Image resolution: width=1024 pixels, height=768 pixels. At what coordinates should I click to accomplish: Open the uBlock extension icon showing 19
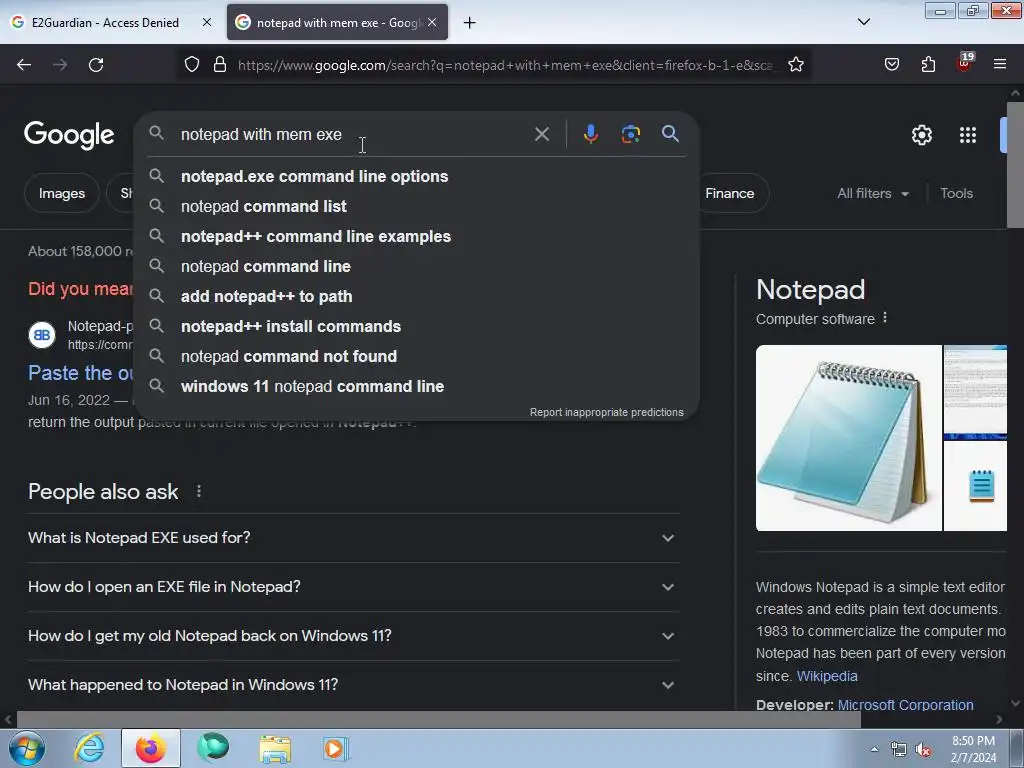click(x=965, y=63)
